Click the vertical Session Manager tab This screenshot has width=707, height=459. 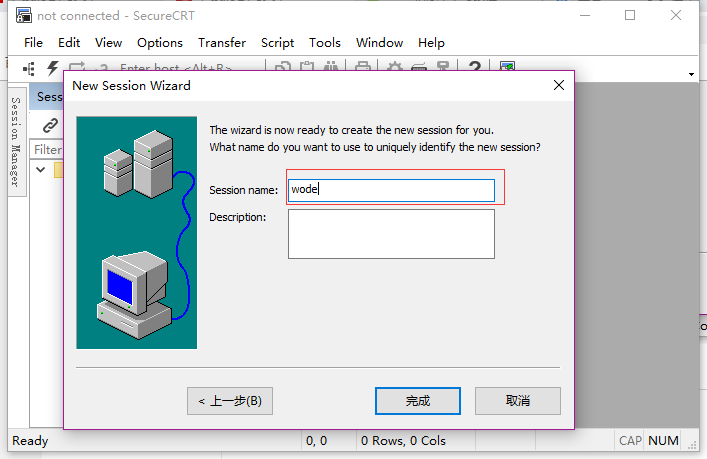click(17, 140)
